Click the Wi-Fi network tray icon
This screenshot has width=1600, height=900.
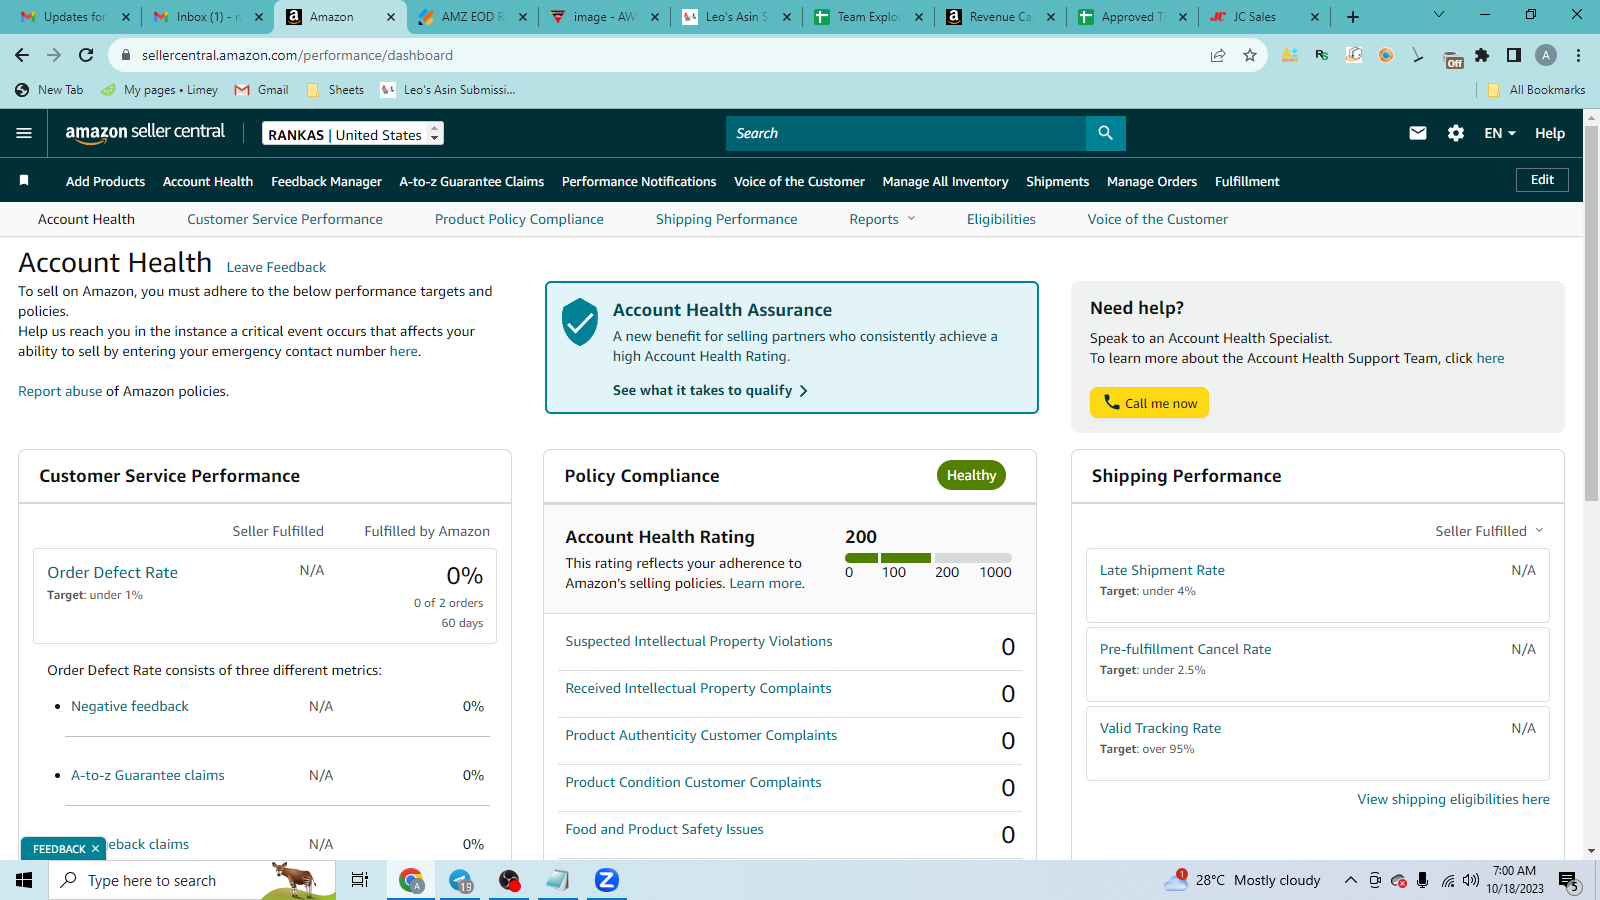(1448, 880)
